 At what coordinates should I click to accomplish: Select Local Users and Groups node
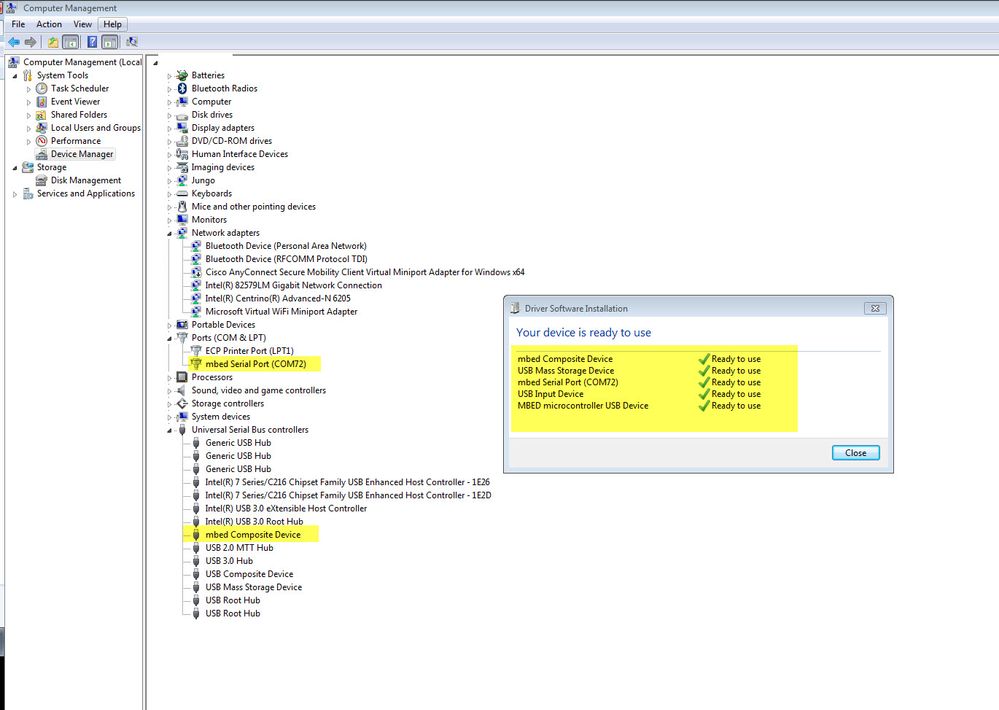coord(96,127)
